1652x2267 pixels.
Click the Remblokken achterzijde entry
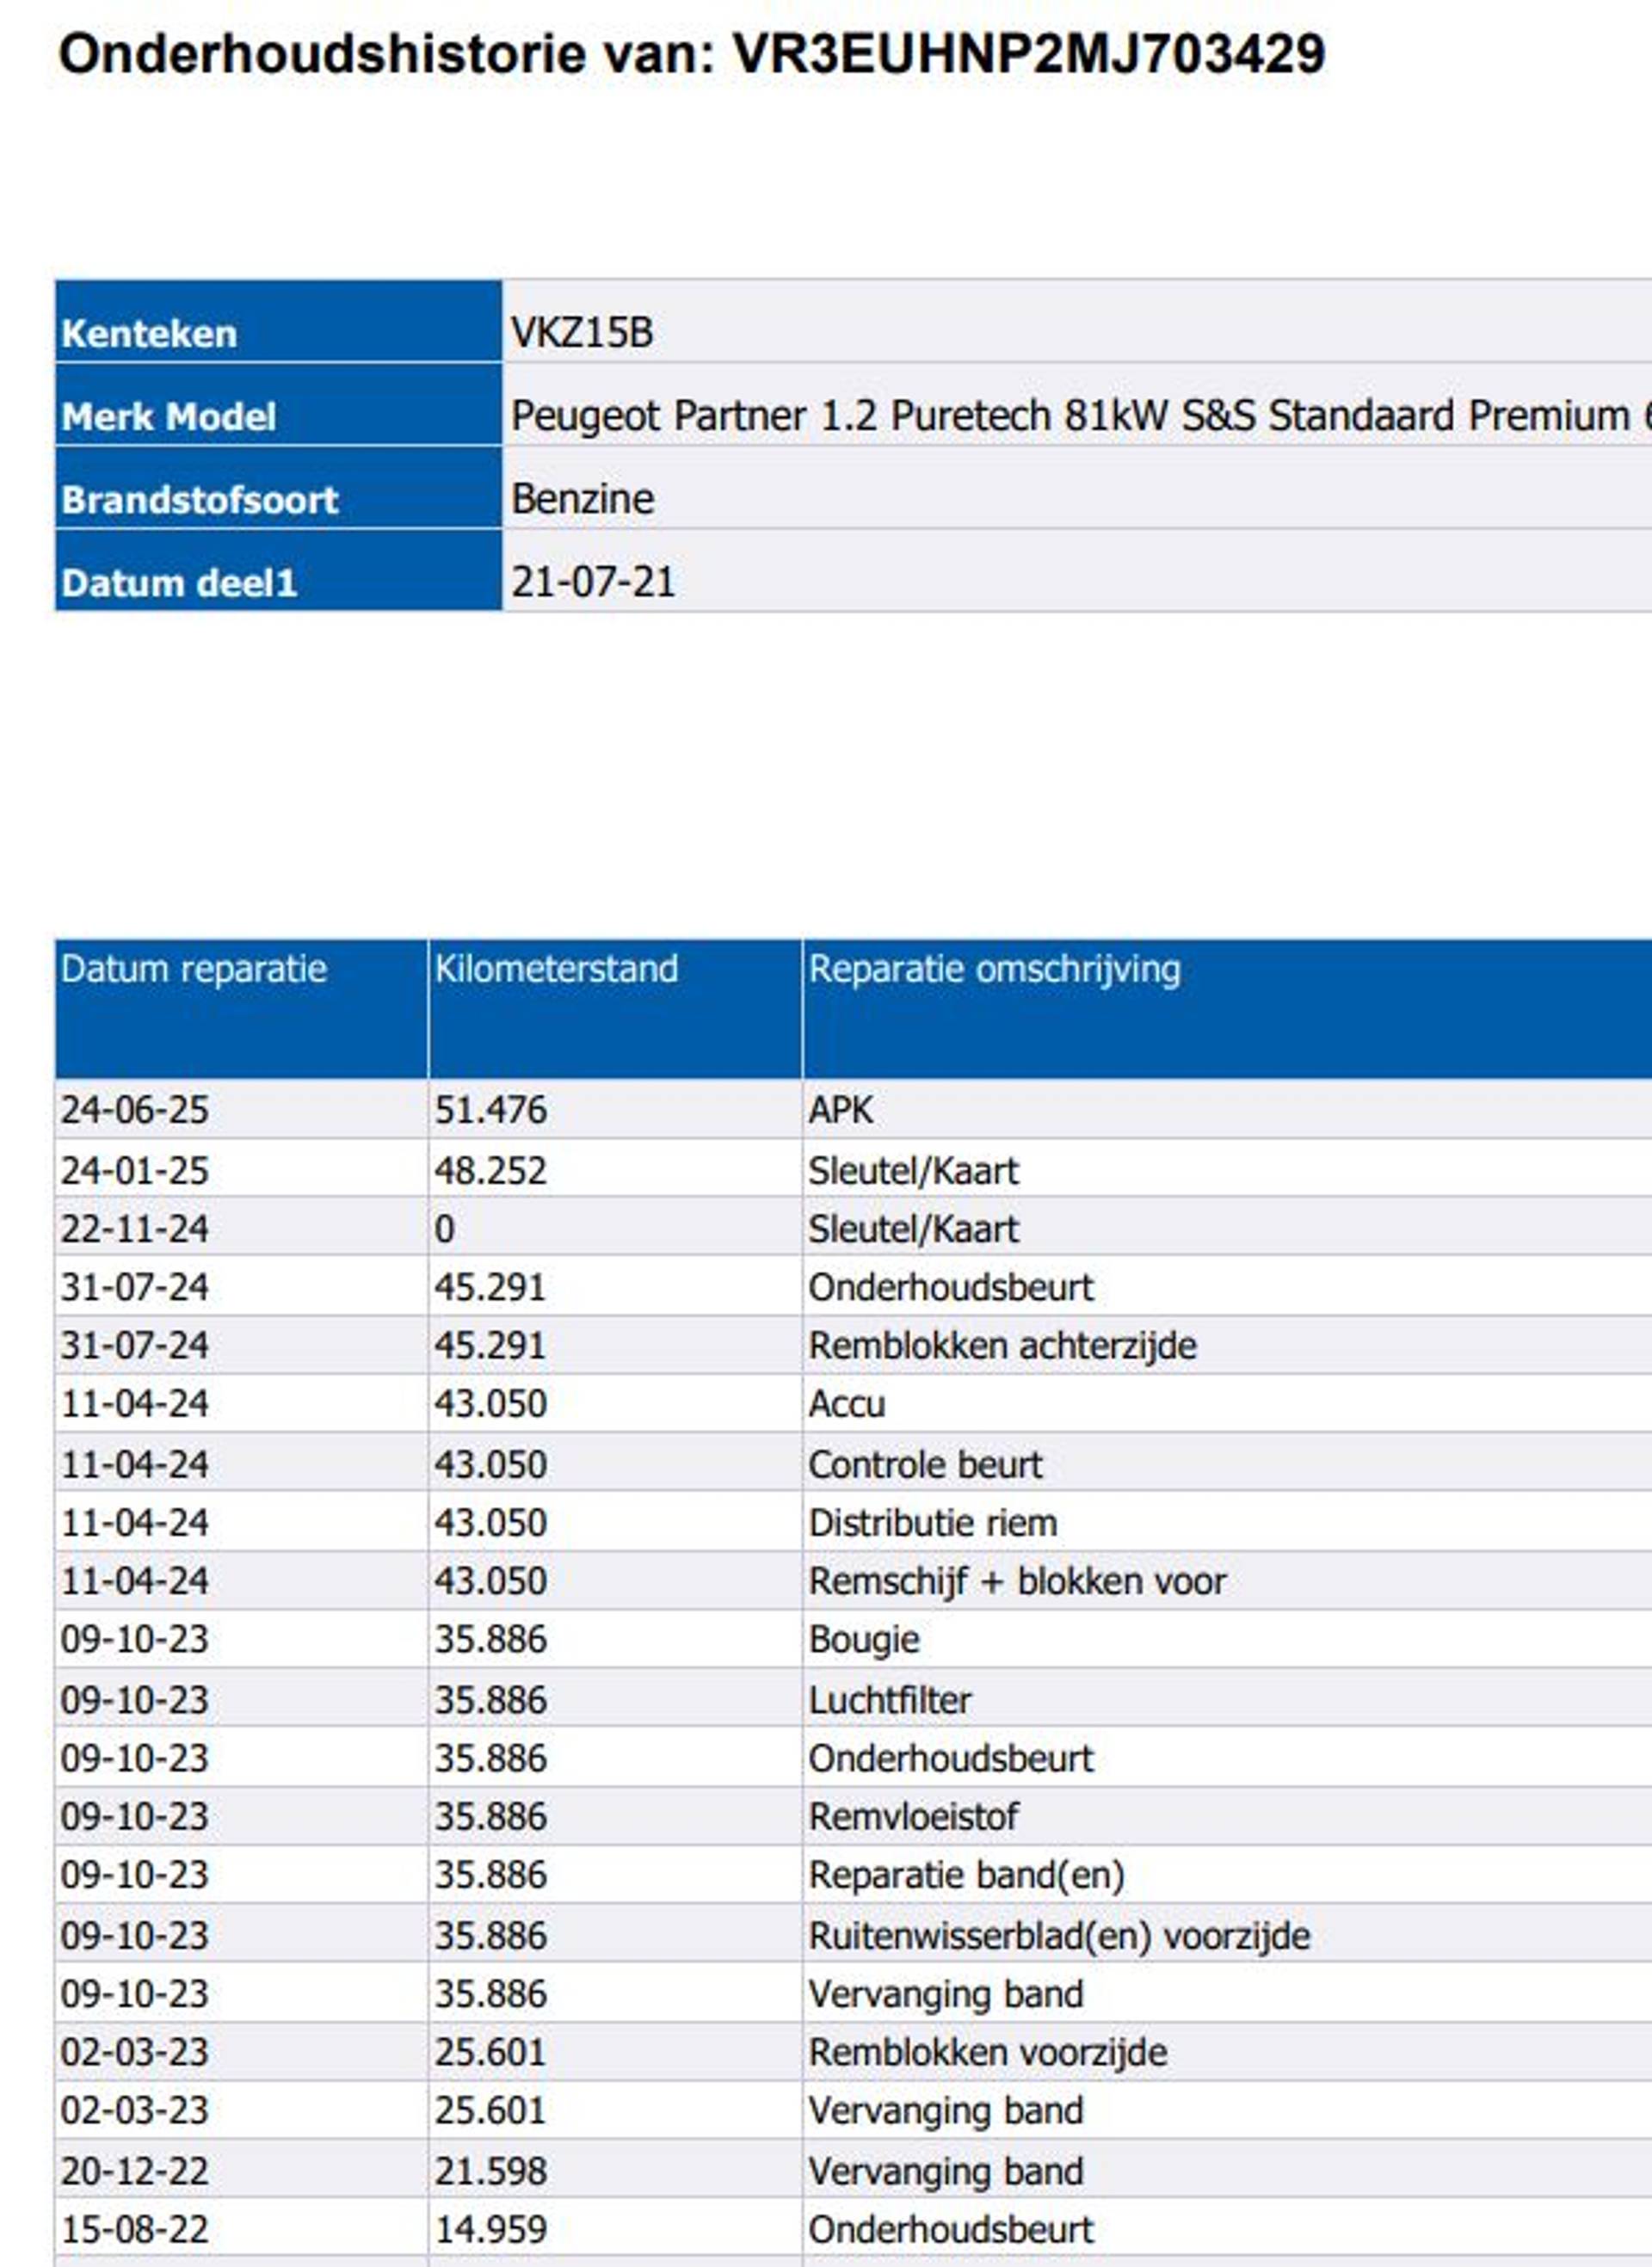coord(1002,1346)
